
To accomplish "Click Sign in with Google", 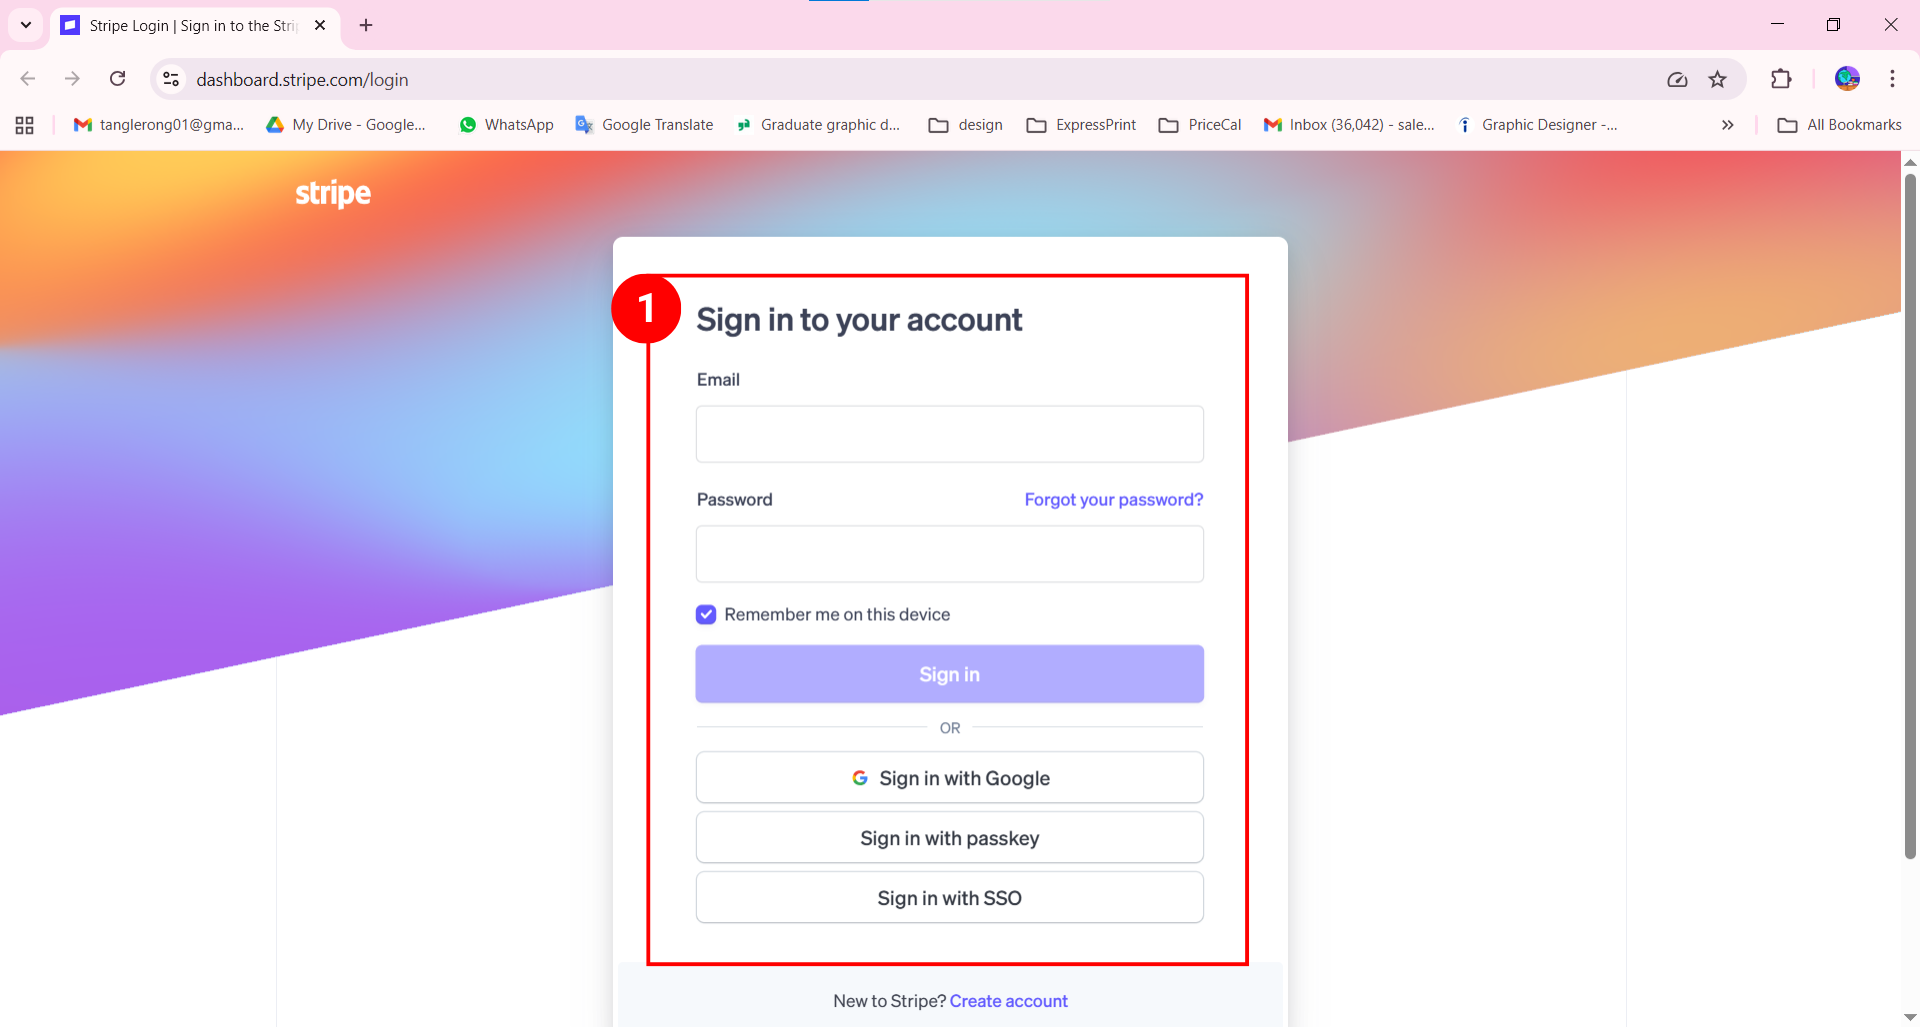I will (x=949, y=778).
